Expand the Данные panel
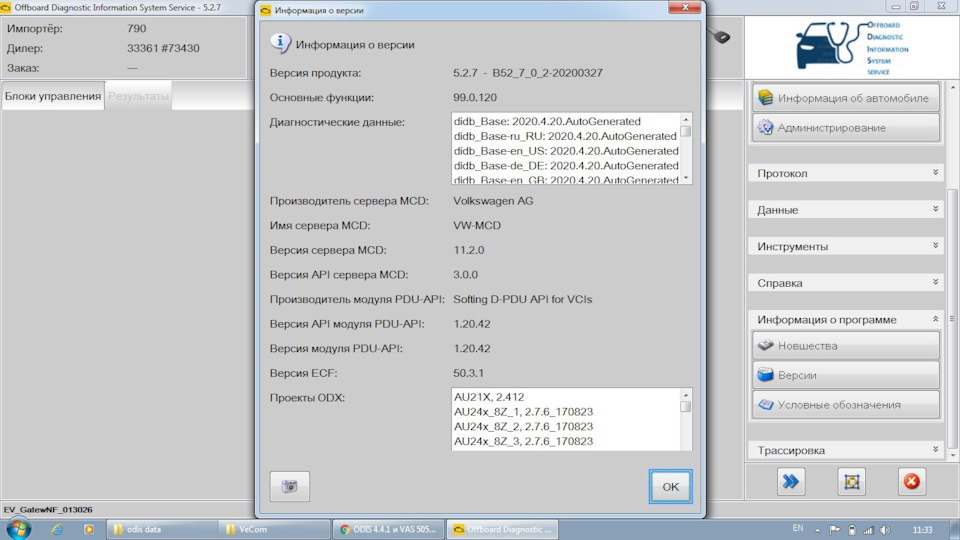This screenshot has width=960, height=540. click(846, 210)
